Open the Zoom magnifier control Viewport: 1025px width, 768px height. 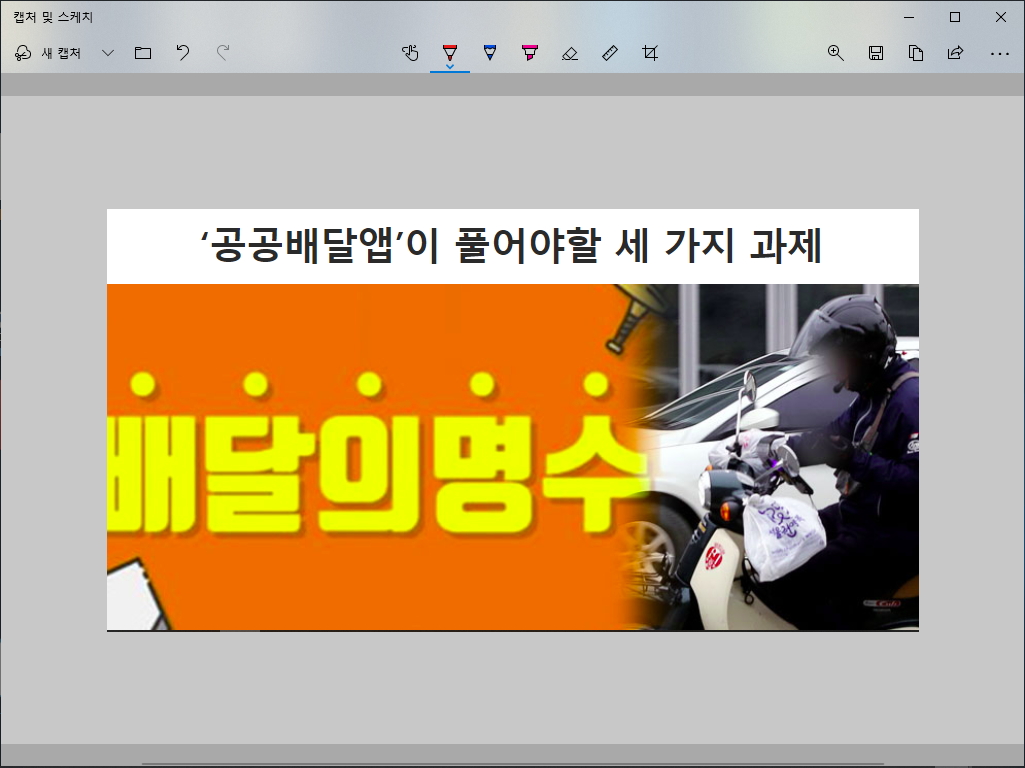(835, 53)
